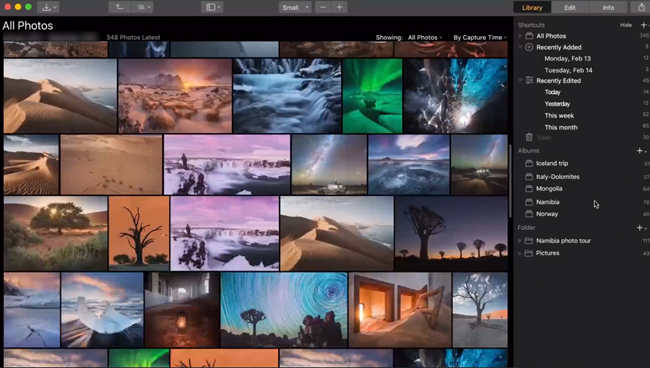Add a new folder with plus icon
Screen dimensions: 650x368
pyautogui.click(x=640, y=228)
